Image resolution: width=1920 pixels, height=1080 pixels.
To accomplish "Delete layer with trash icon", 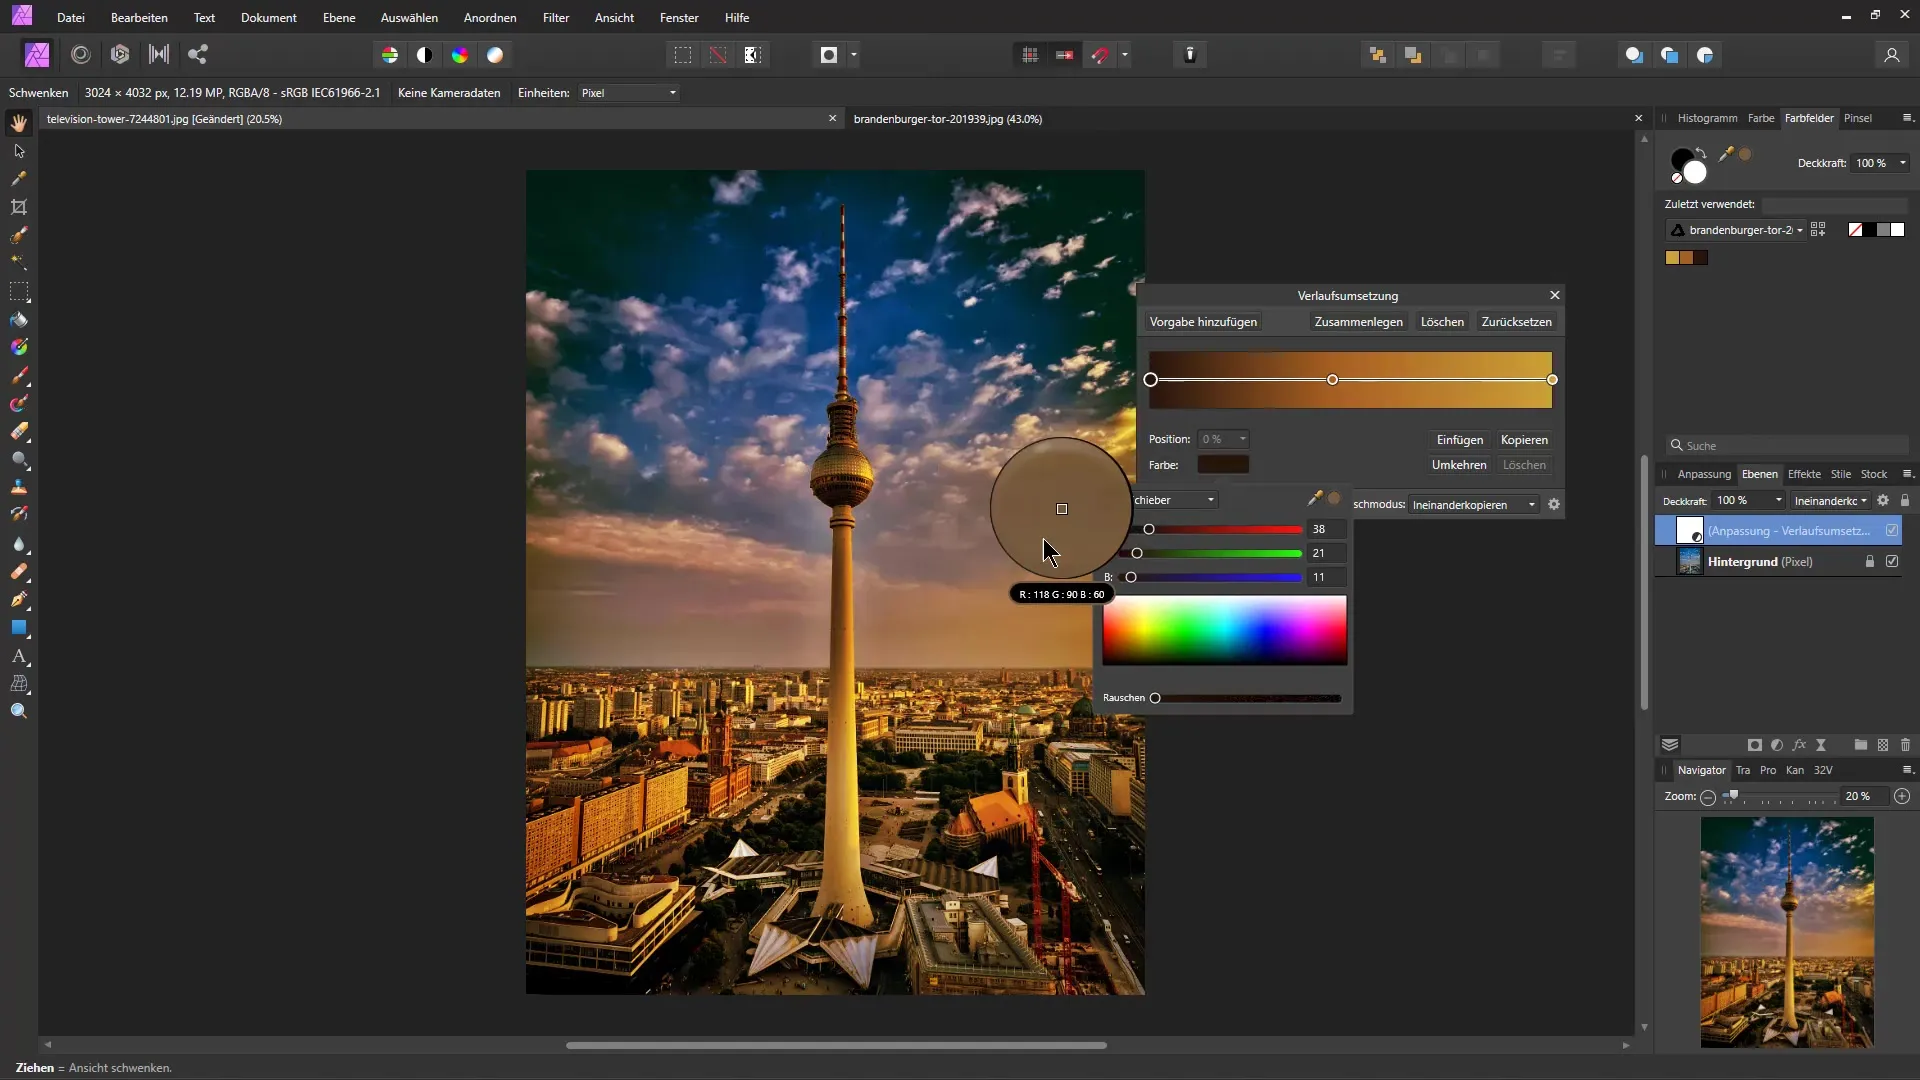I will [x=1905, y=745].
